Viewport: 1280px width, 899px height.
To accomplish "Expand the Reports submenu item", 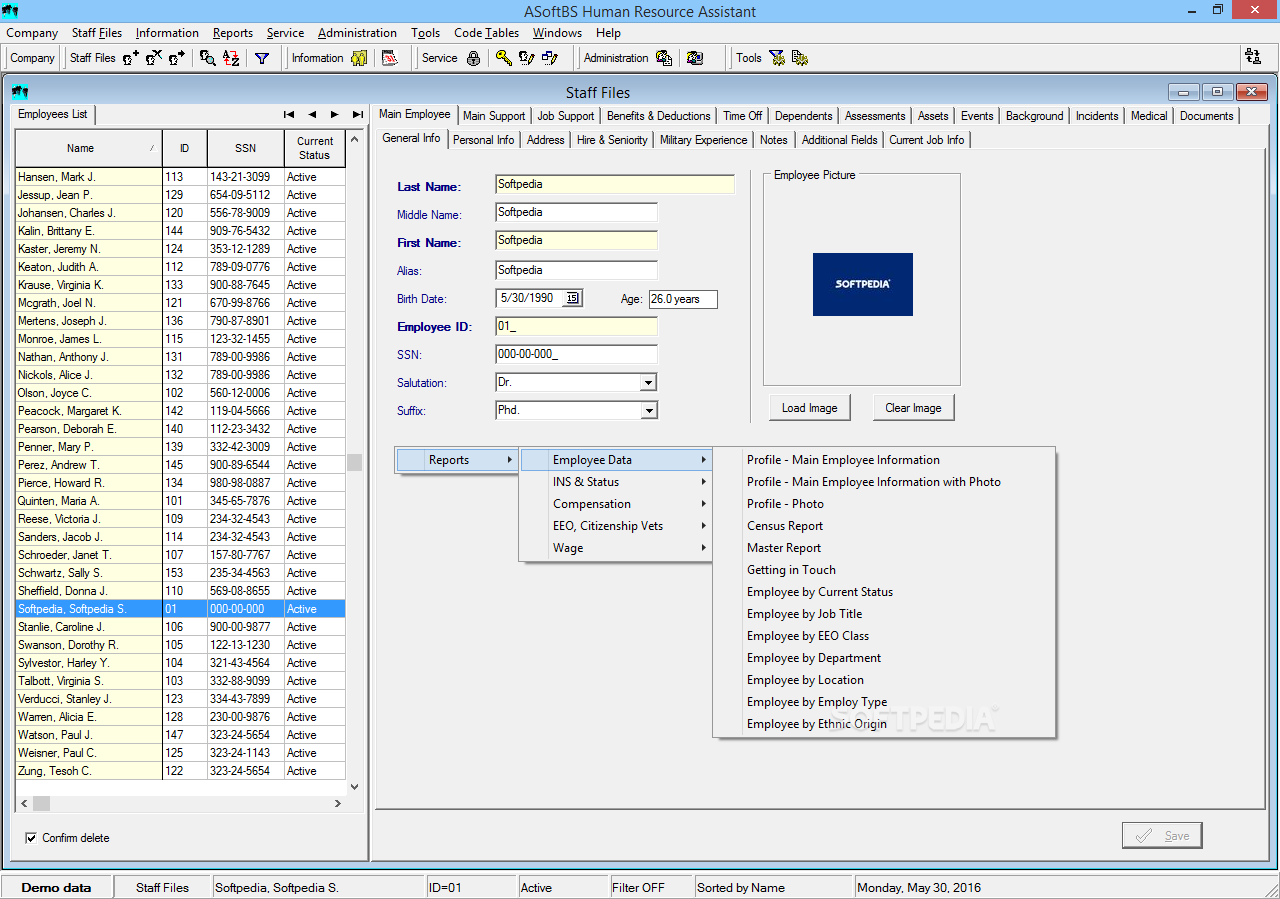I will pyautogui.click(x=457, y=460).
